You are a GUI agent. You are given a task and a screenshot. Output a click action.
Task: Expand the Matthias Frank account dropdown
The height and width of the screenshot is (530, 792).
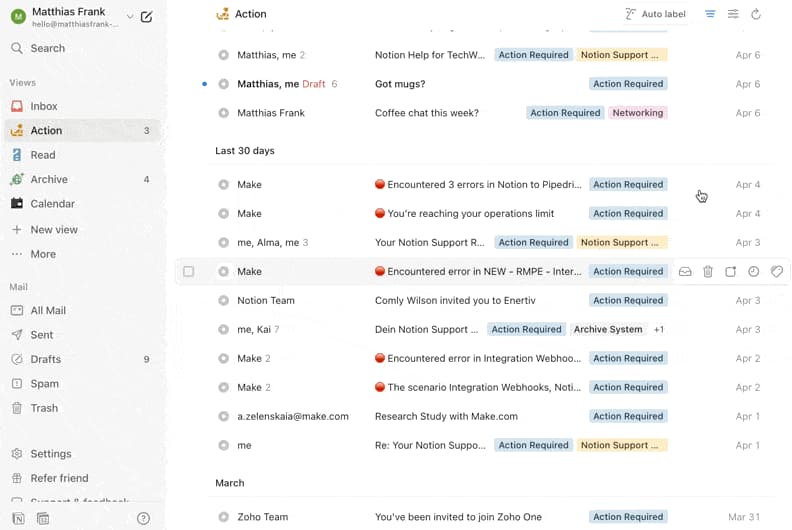coord(130,17)
